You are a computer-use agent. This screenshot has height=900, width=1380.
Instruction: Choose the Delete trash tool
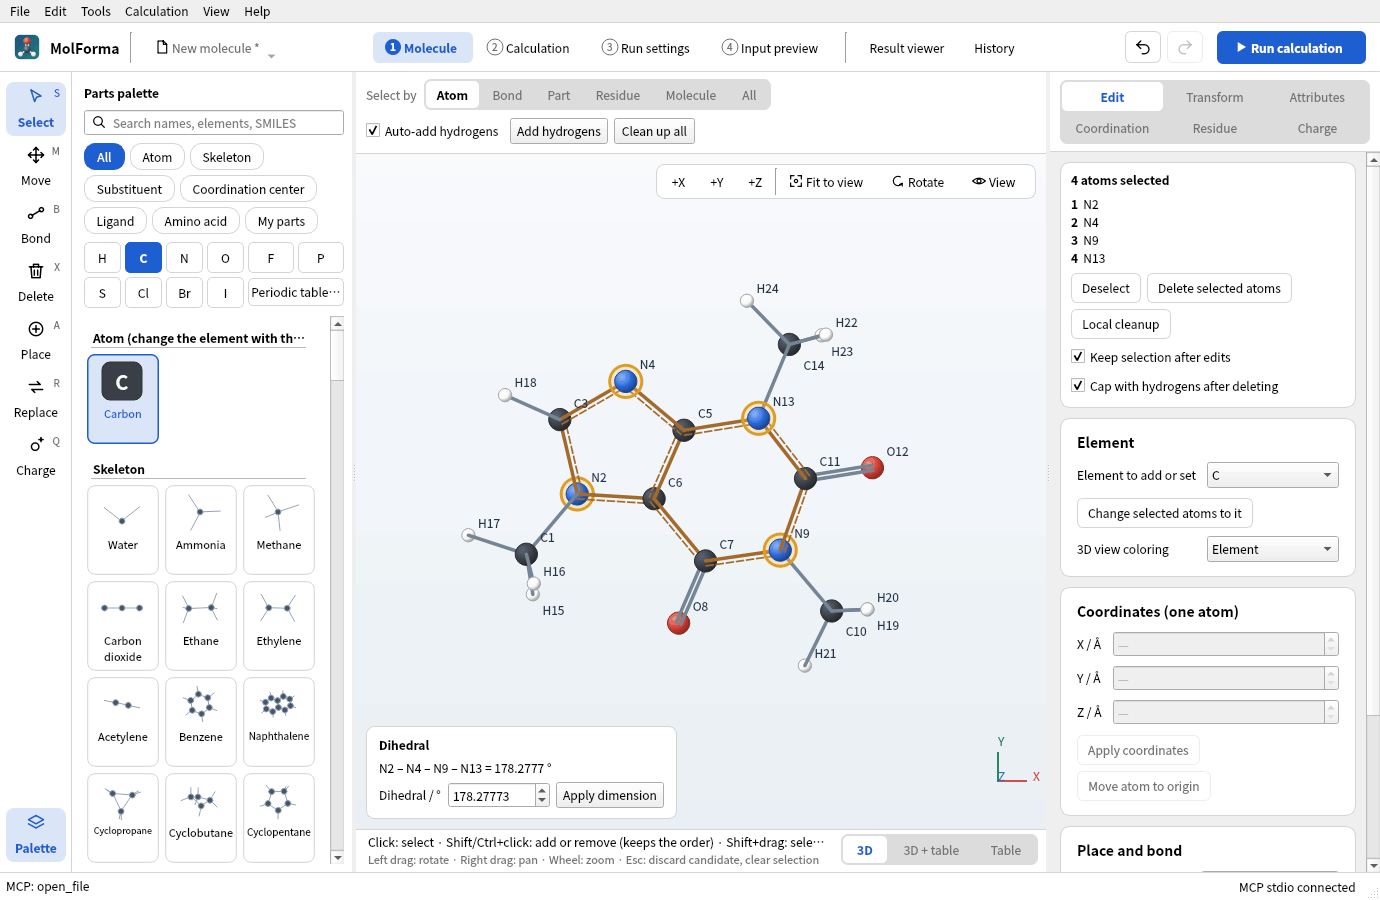click(36, 282)
